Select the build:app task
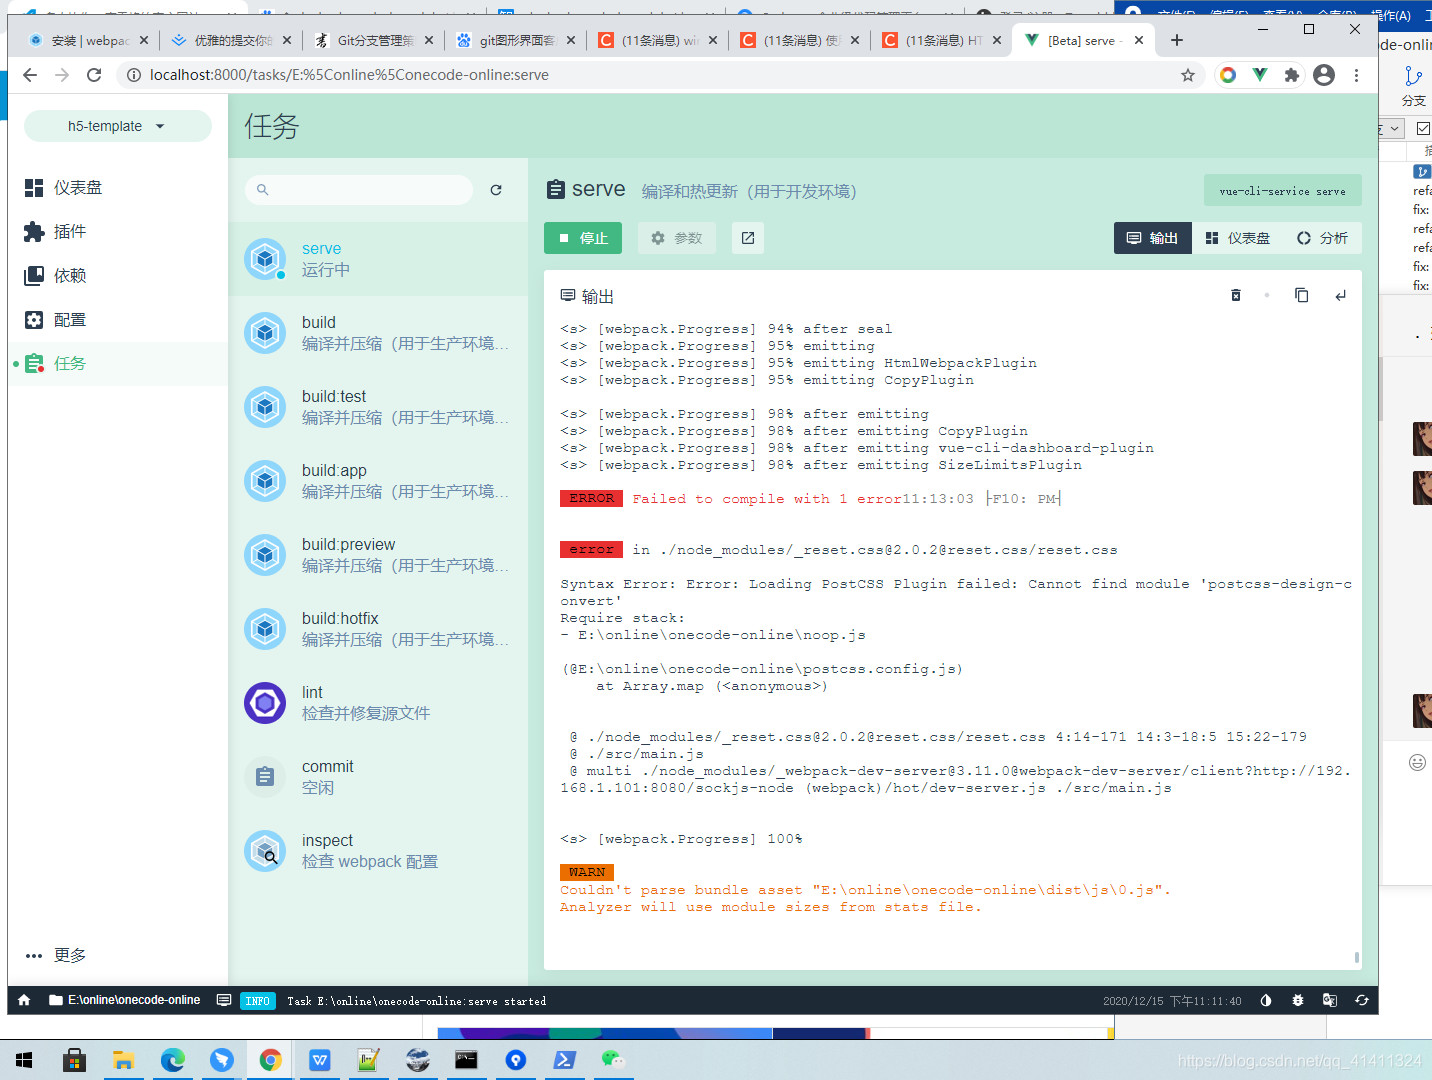This screenshot has height=1080, width=1432. 378,481
